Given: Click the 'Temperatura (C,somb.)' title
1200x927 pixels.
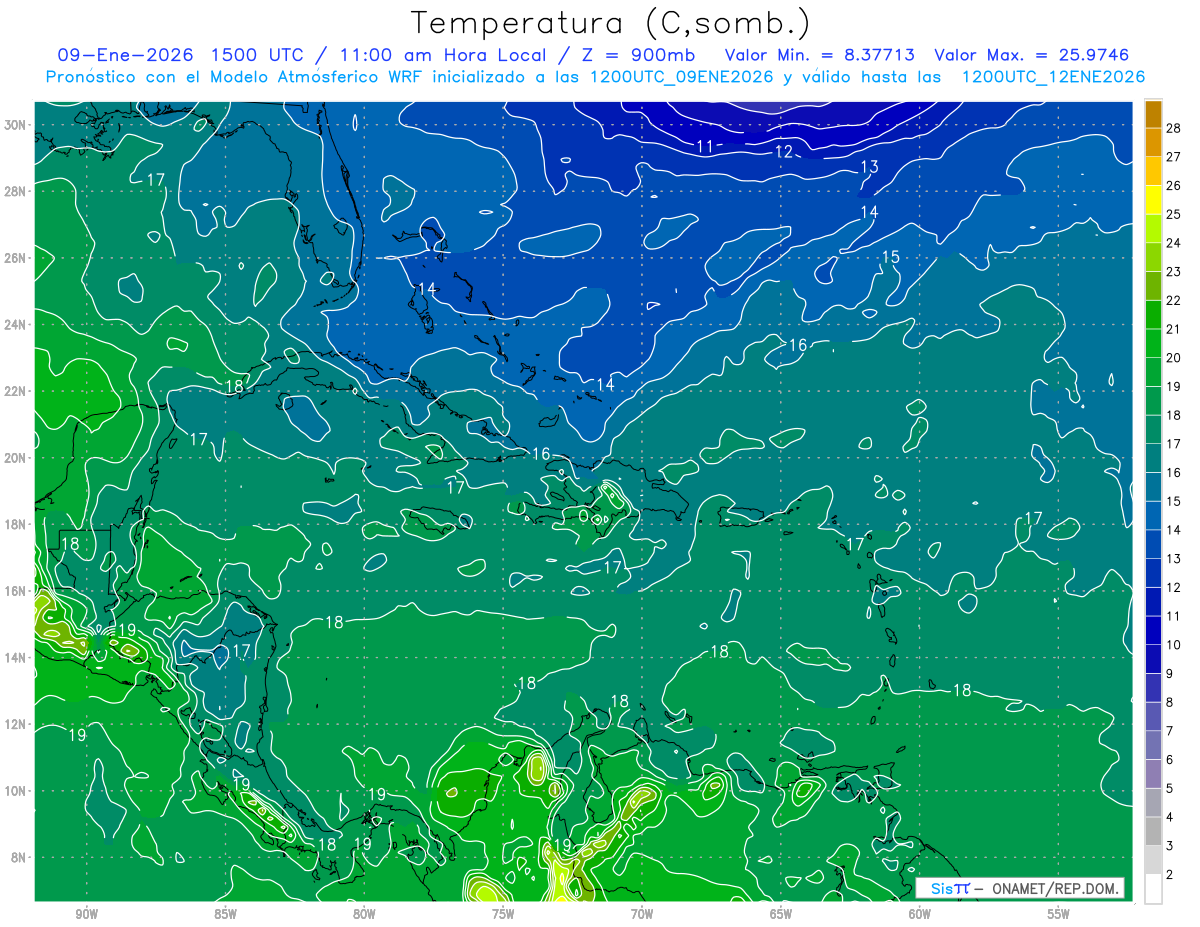Looking at the screenshot, I should click(610, 23).
